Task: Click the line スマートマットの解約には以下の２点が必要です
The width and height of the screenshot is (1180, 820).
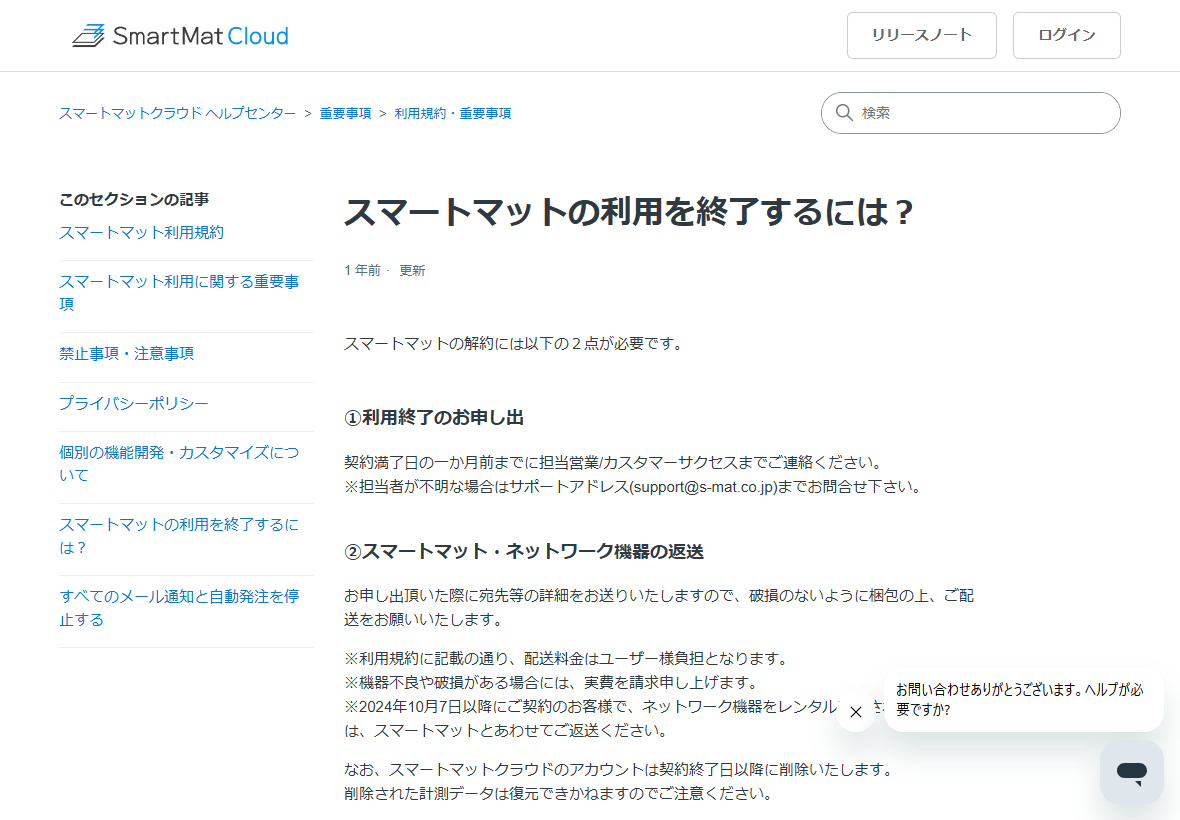Action: (513, 344)
